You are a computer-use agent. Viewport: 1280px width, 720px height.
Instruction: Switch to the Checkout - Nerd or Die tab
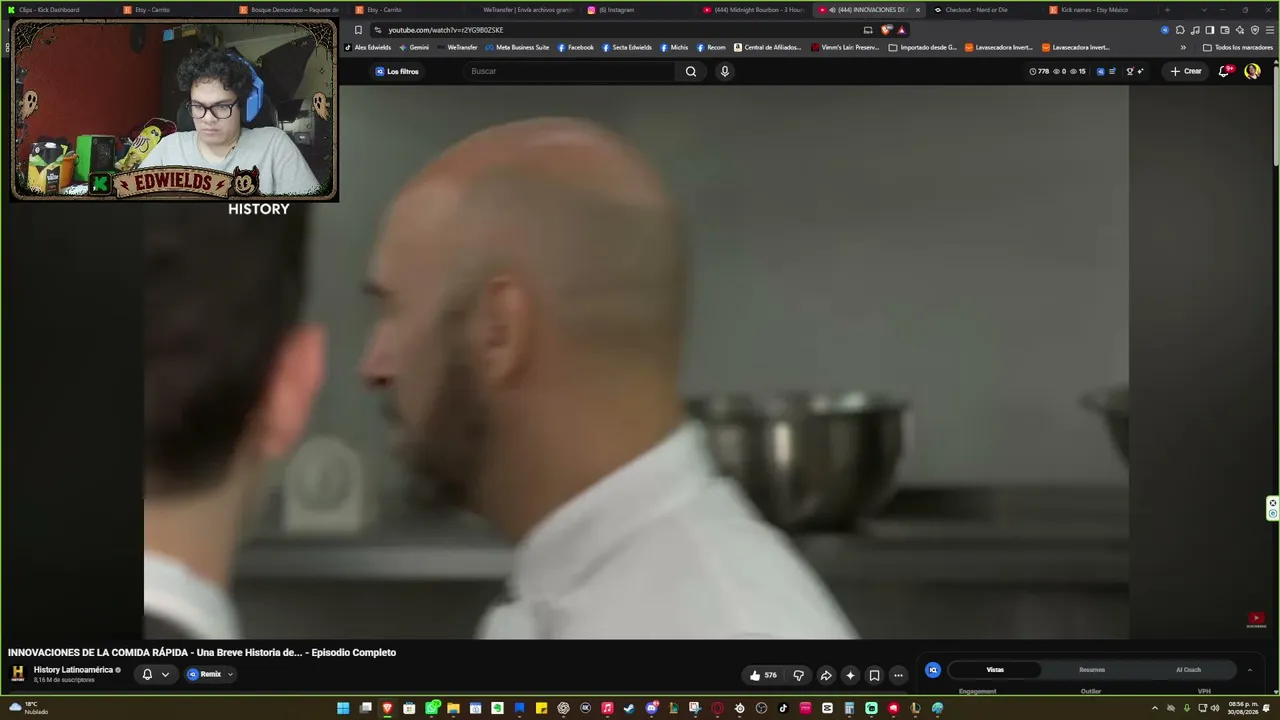point(985,10)
